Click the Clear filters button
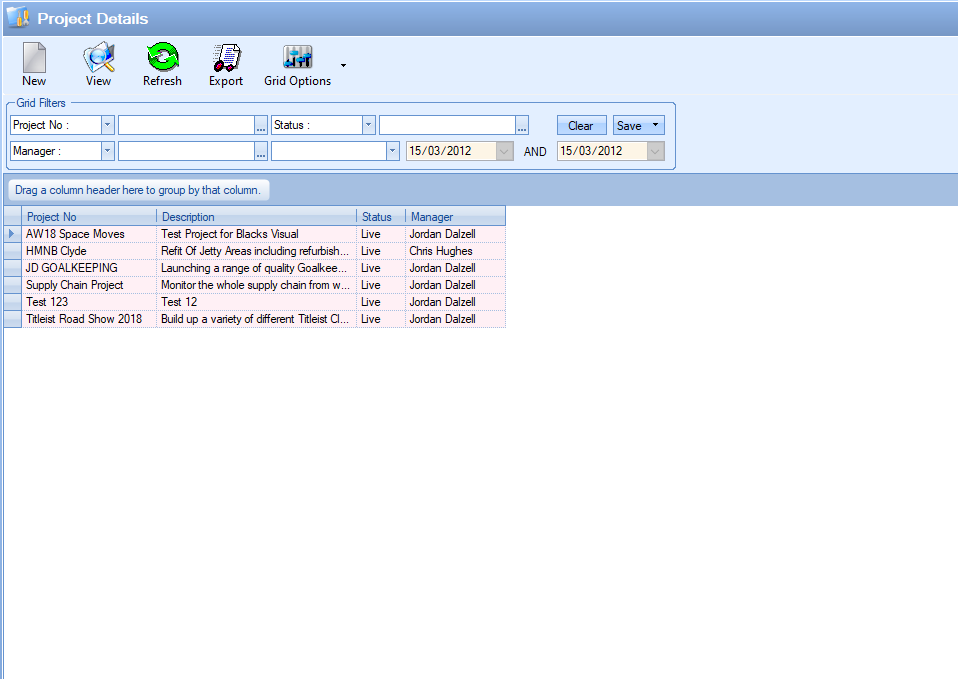Image resolution: width=958 pixels, height=679 pixels. 581,125
